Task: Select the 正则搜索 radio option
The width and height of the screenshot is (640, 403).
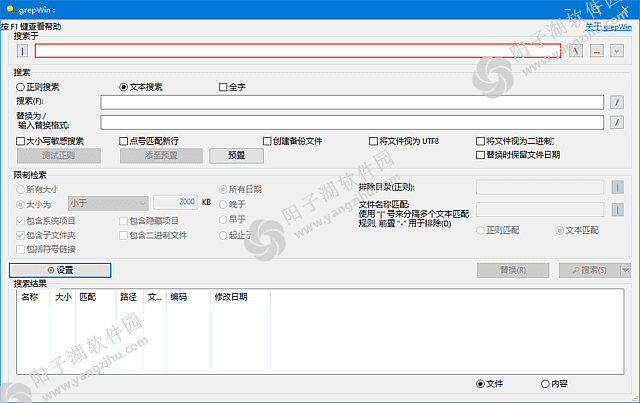Action: 38,87
